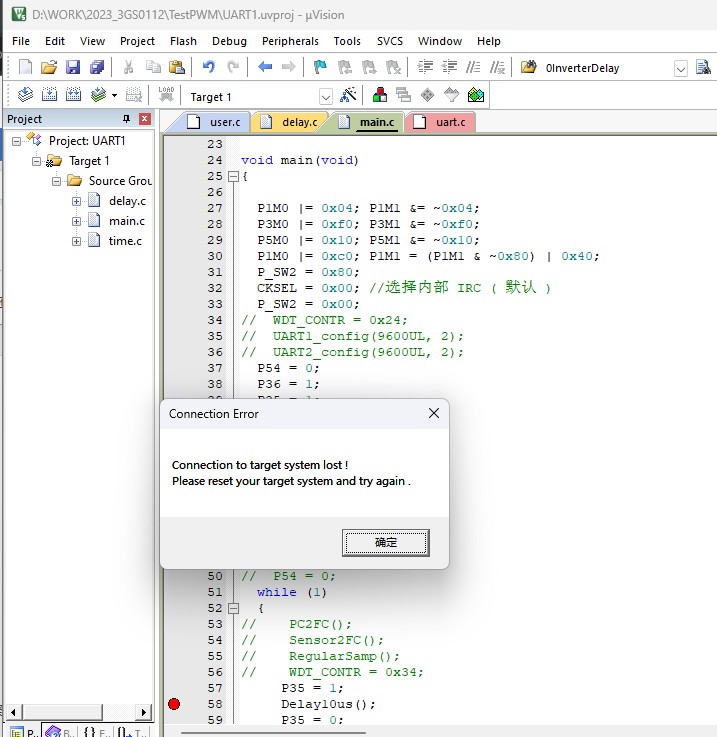The height and width of the screenshot is (737, 717).
Task: Select time.c in the project tree
Action: pos(125,241)
